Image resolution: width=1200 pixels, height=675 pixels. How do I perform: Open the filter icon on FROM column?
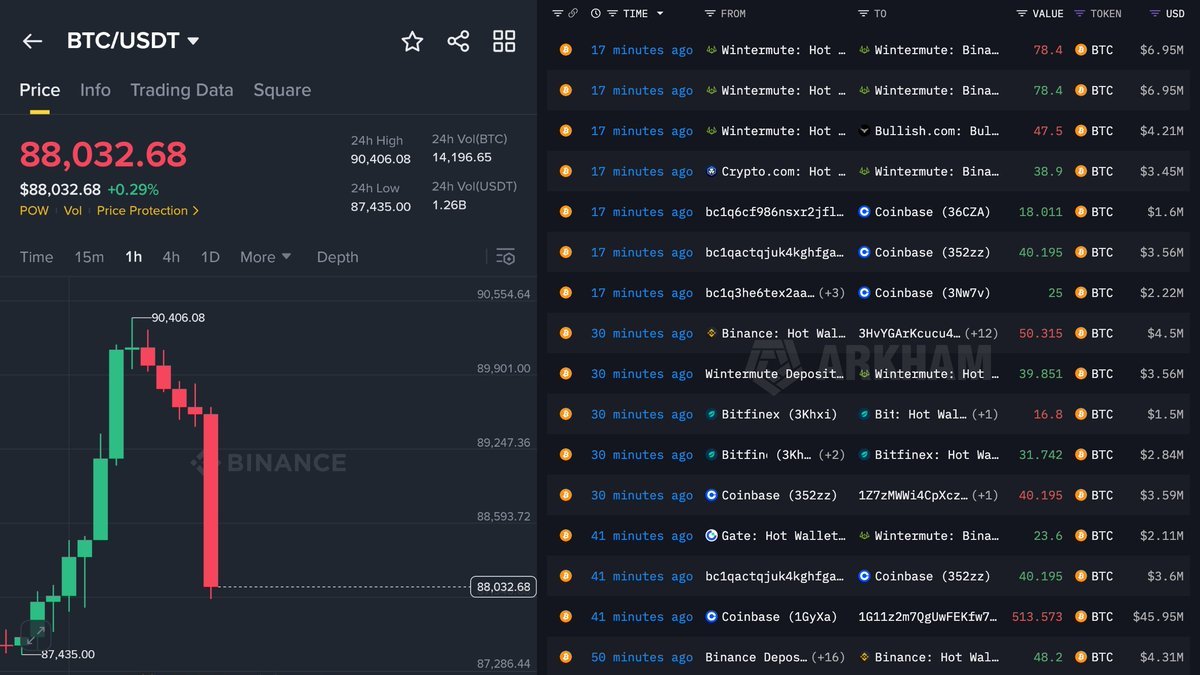point(712,13)
